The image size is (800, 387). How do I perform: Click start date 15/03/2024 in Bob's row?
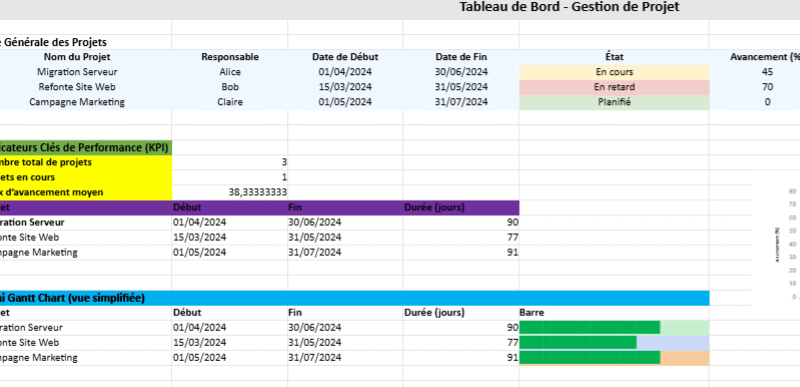(345, 87)
